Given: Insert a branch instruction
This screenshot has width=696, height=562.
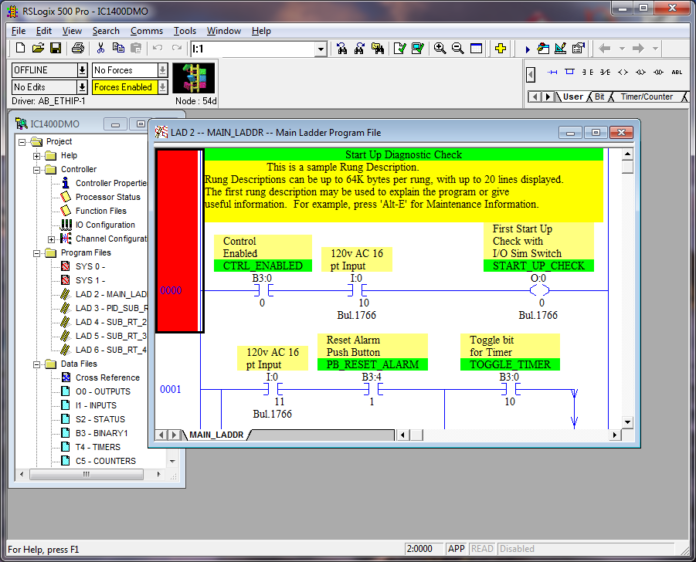Looking at the screenshot, I should [x=570, y=72].
